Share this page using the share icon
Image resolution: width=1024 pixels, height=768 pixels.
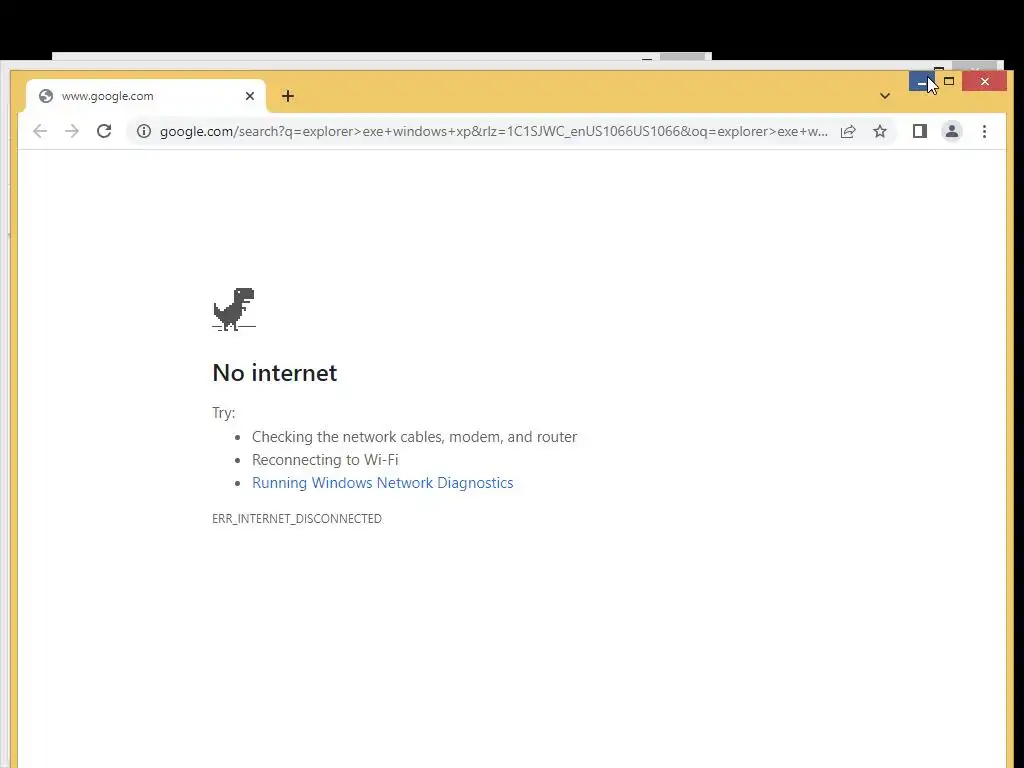(848, 131)
